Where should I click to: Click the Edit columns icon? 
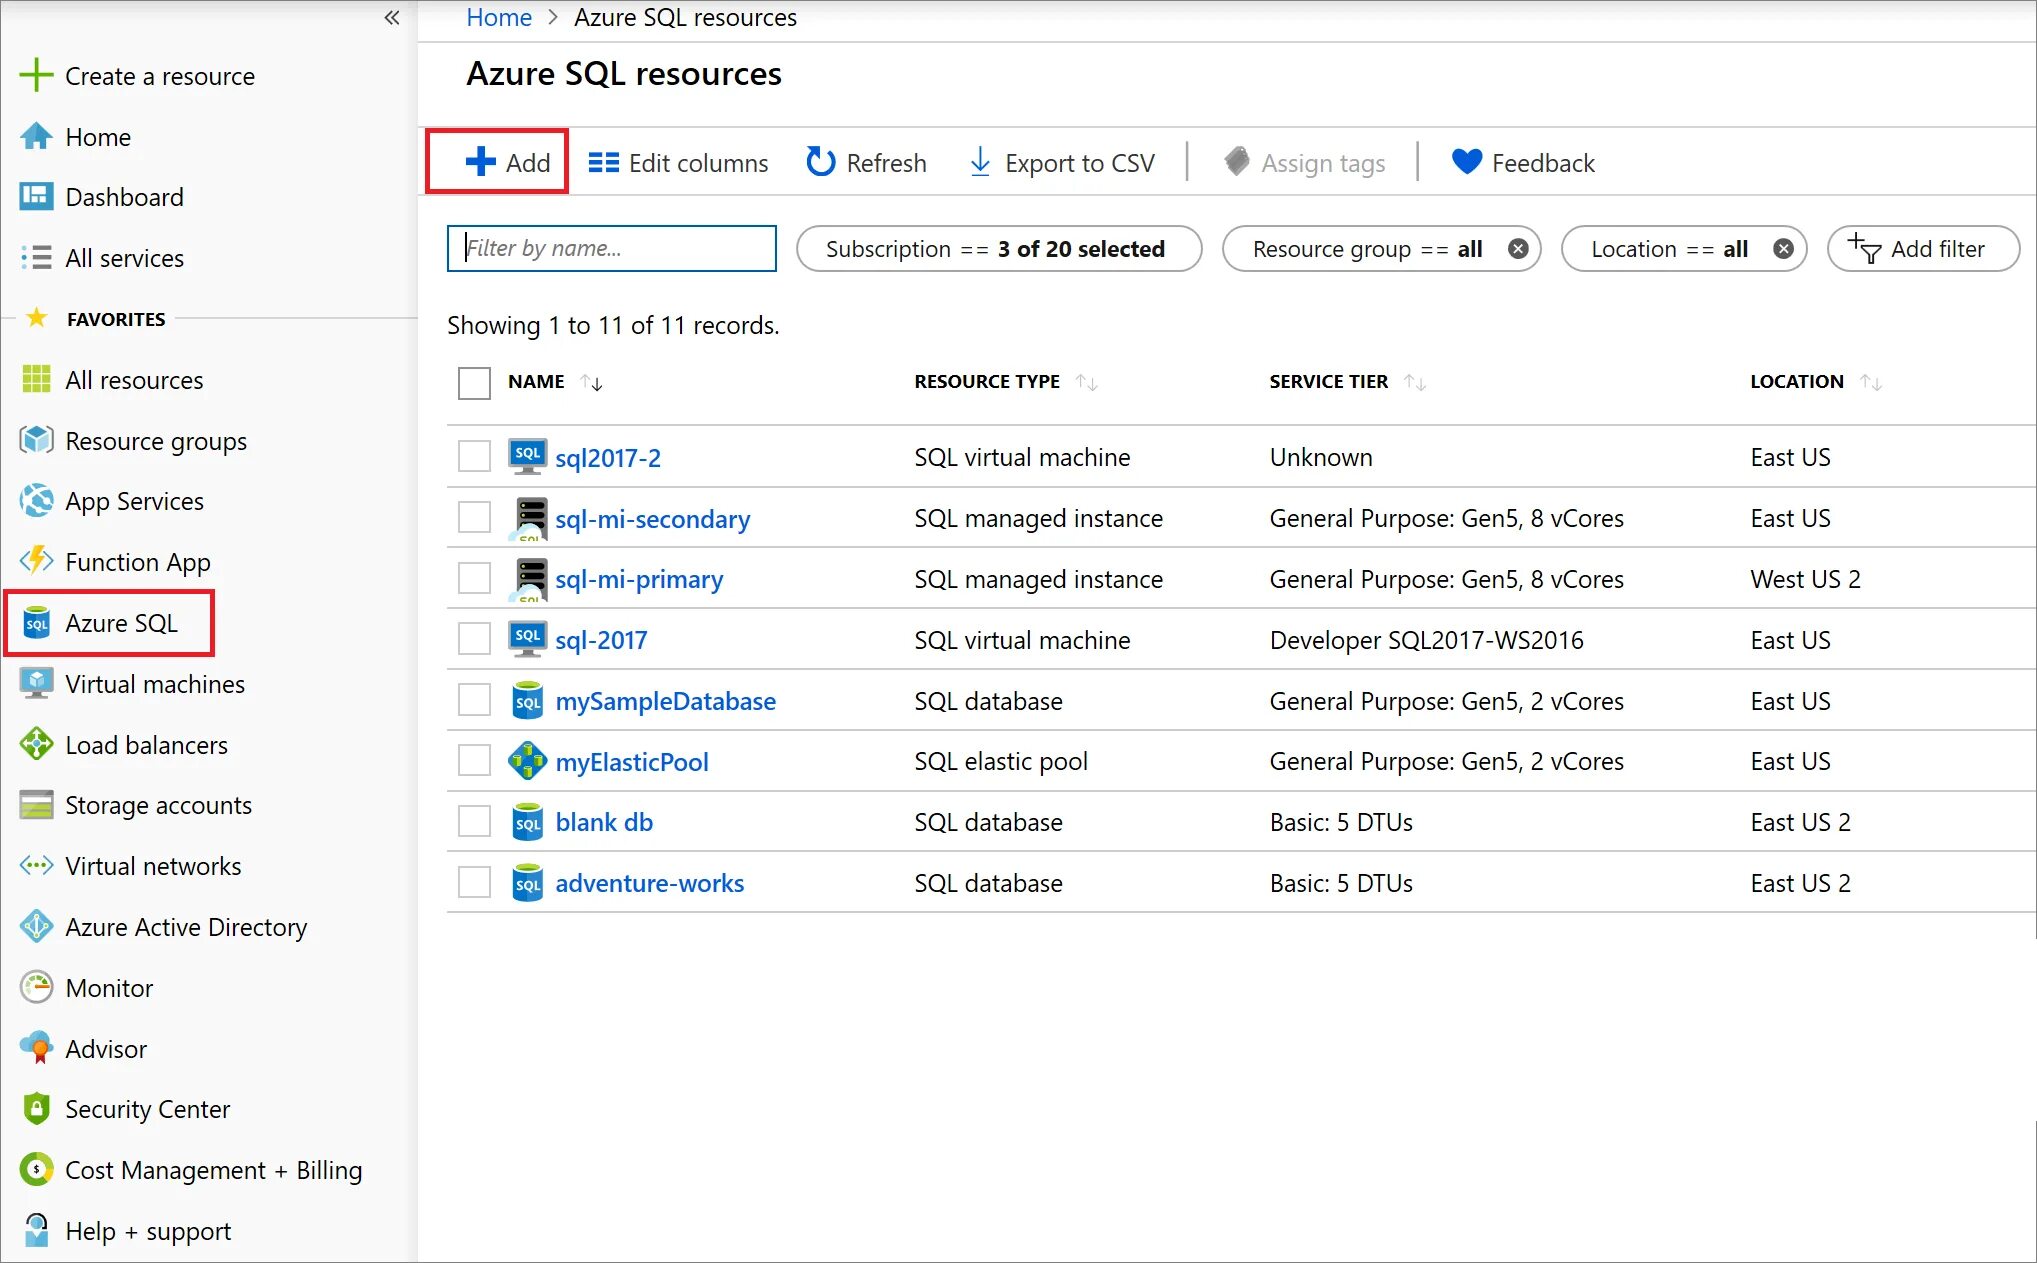603,162
